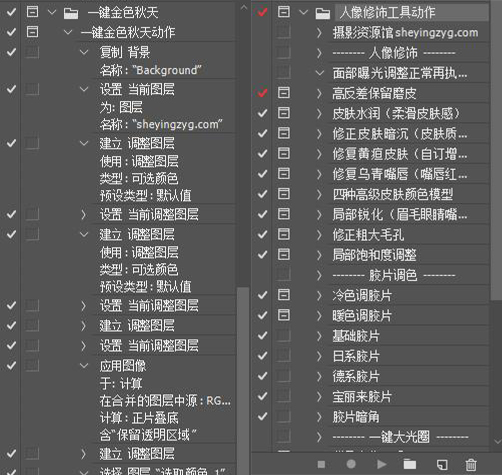
Task: Select the 德系胶片 action
Action: pos(356,377)
